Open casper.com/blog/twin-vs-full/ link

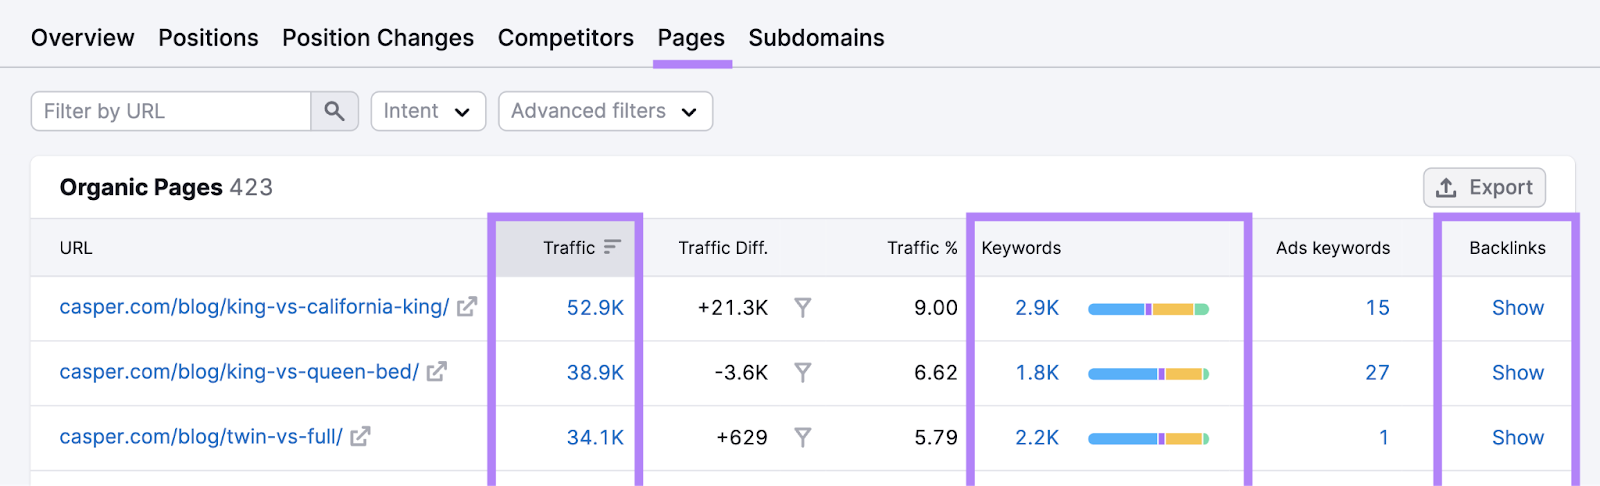201,437
